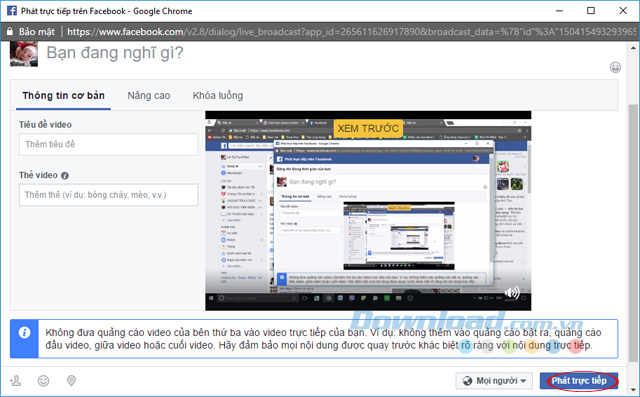Click the profile picture thumbnail

[x=24, y=54]
